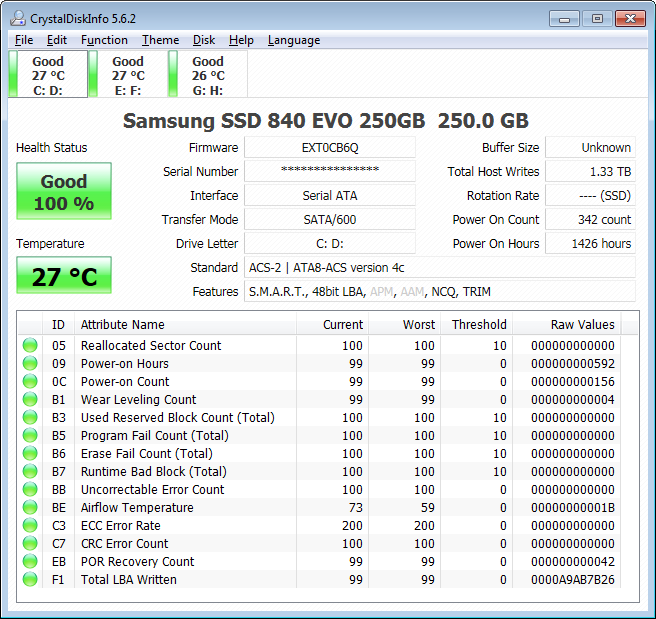This screenshot has width=656, height=619.
Task: Click the Features field listing S.M.A.R.T.
Action: pyautogui.click(x=440, y=292)
